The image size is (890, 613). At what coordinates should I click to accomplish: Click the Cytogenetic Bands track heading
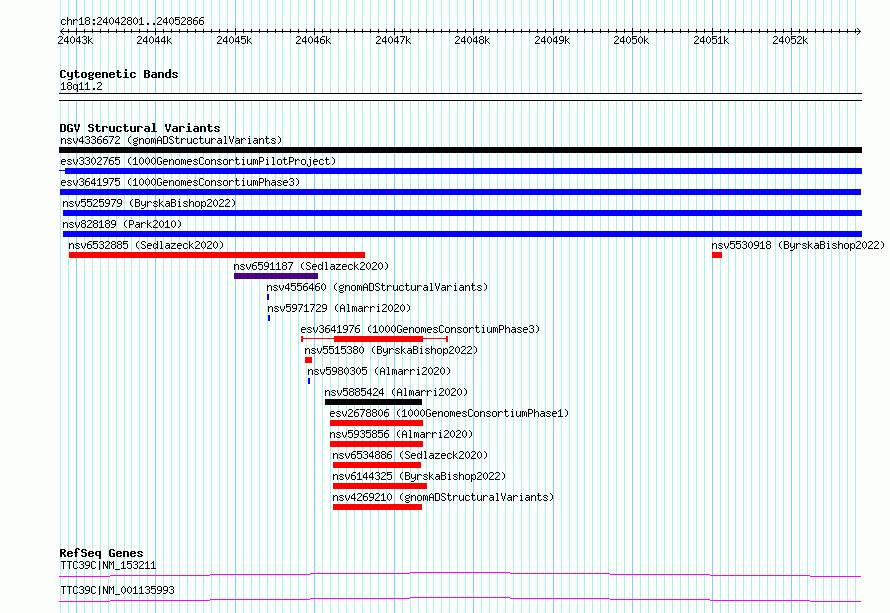(119, 74)
